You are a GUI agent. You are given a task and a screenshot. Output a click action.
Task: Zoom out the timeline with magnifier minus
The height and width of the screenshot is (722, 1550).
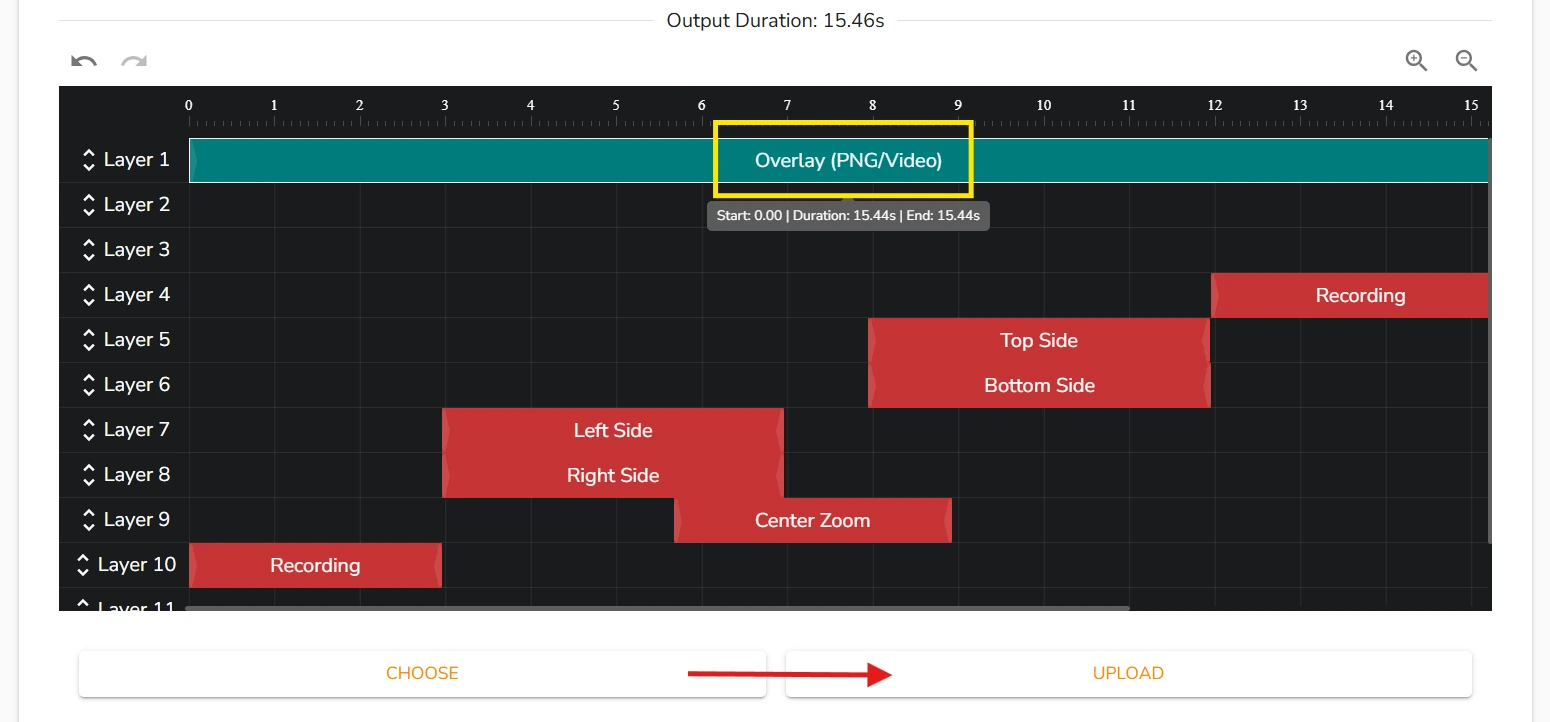coord(1466,60)
